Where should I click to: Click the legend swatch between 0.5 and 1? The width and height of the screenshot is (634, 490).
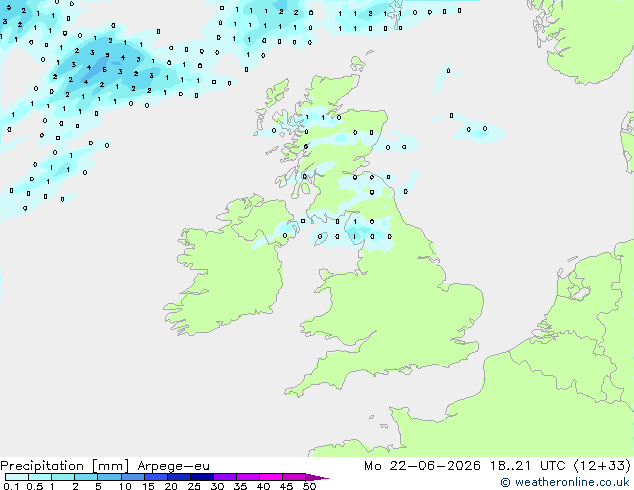40,477
